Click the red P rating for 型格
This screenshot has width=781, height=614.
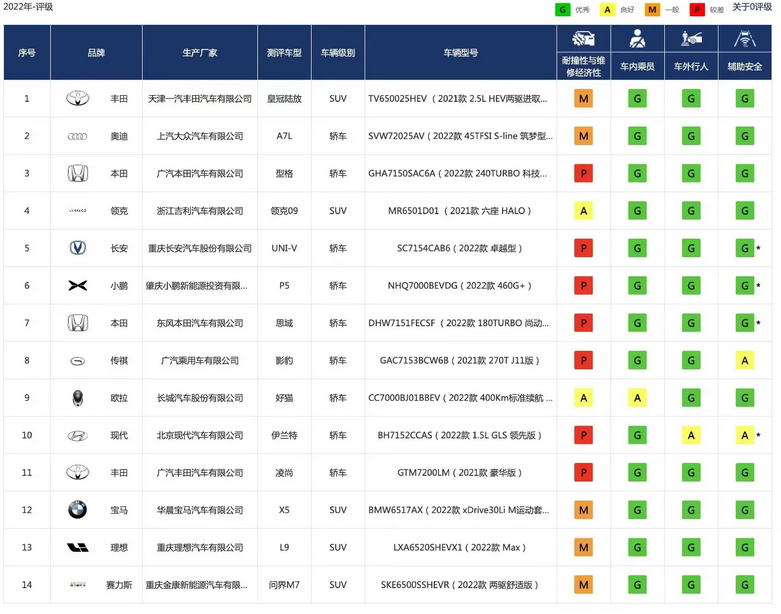click(583, 173)
